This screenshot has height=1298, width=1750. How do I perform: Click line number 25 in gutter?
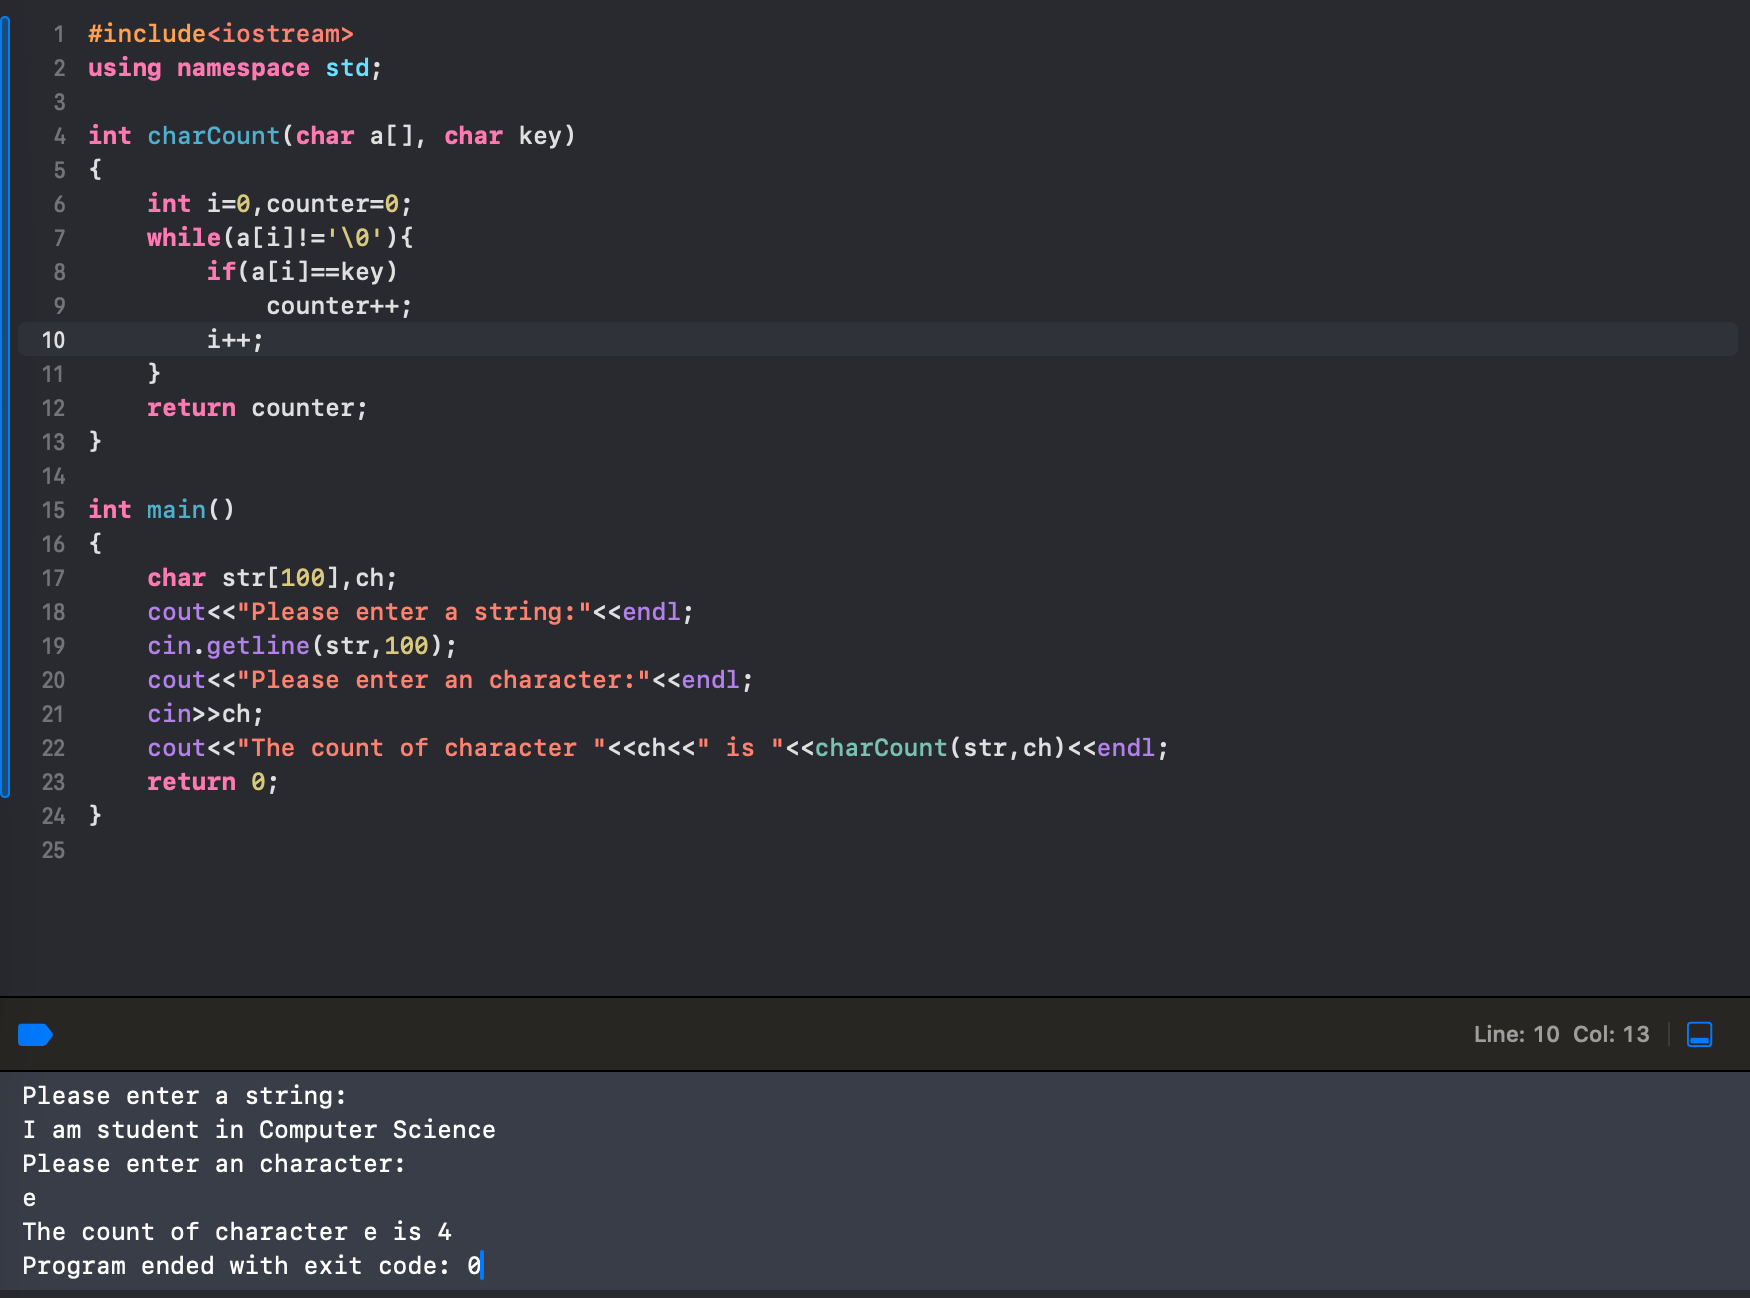(53, 850)
